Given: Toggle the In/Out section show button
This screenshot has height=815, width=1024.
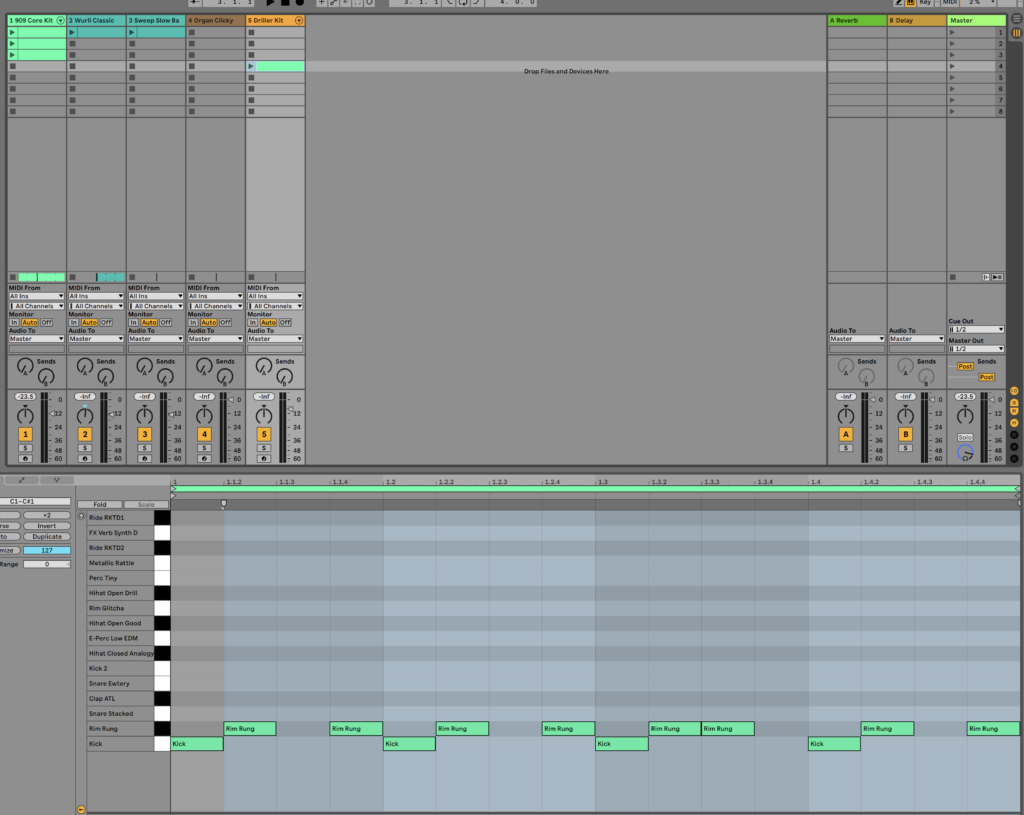Looking at the screenshot, I should 1014,391.
